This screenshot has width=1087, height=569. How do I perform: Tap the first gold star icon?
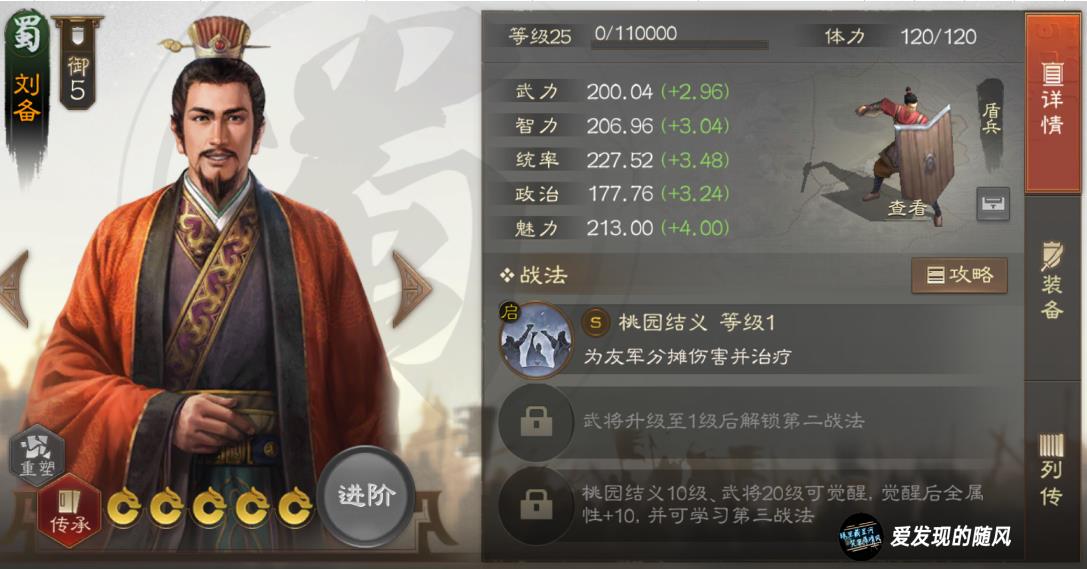124,508
